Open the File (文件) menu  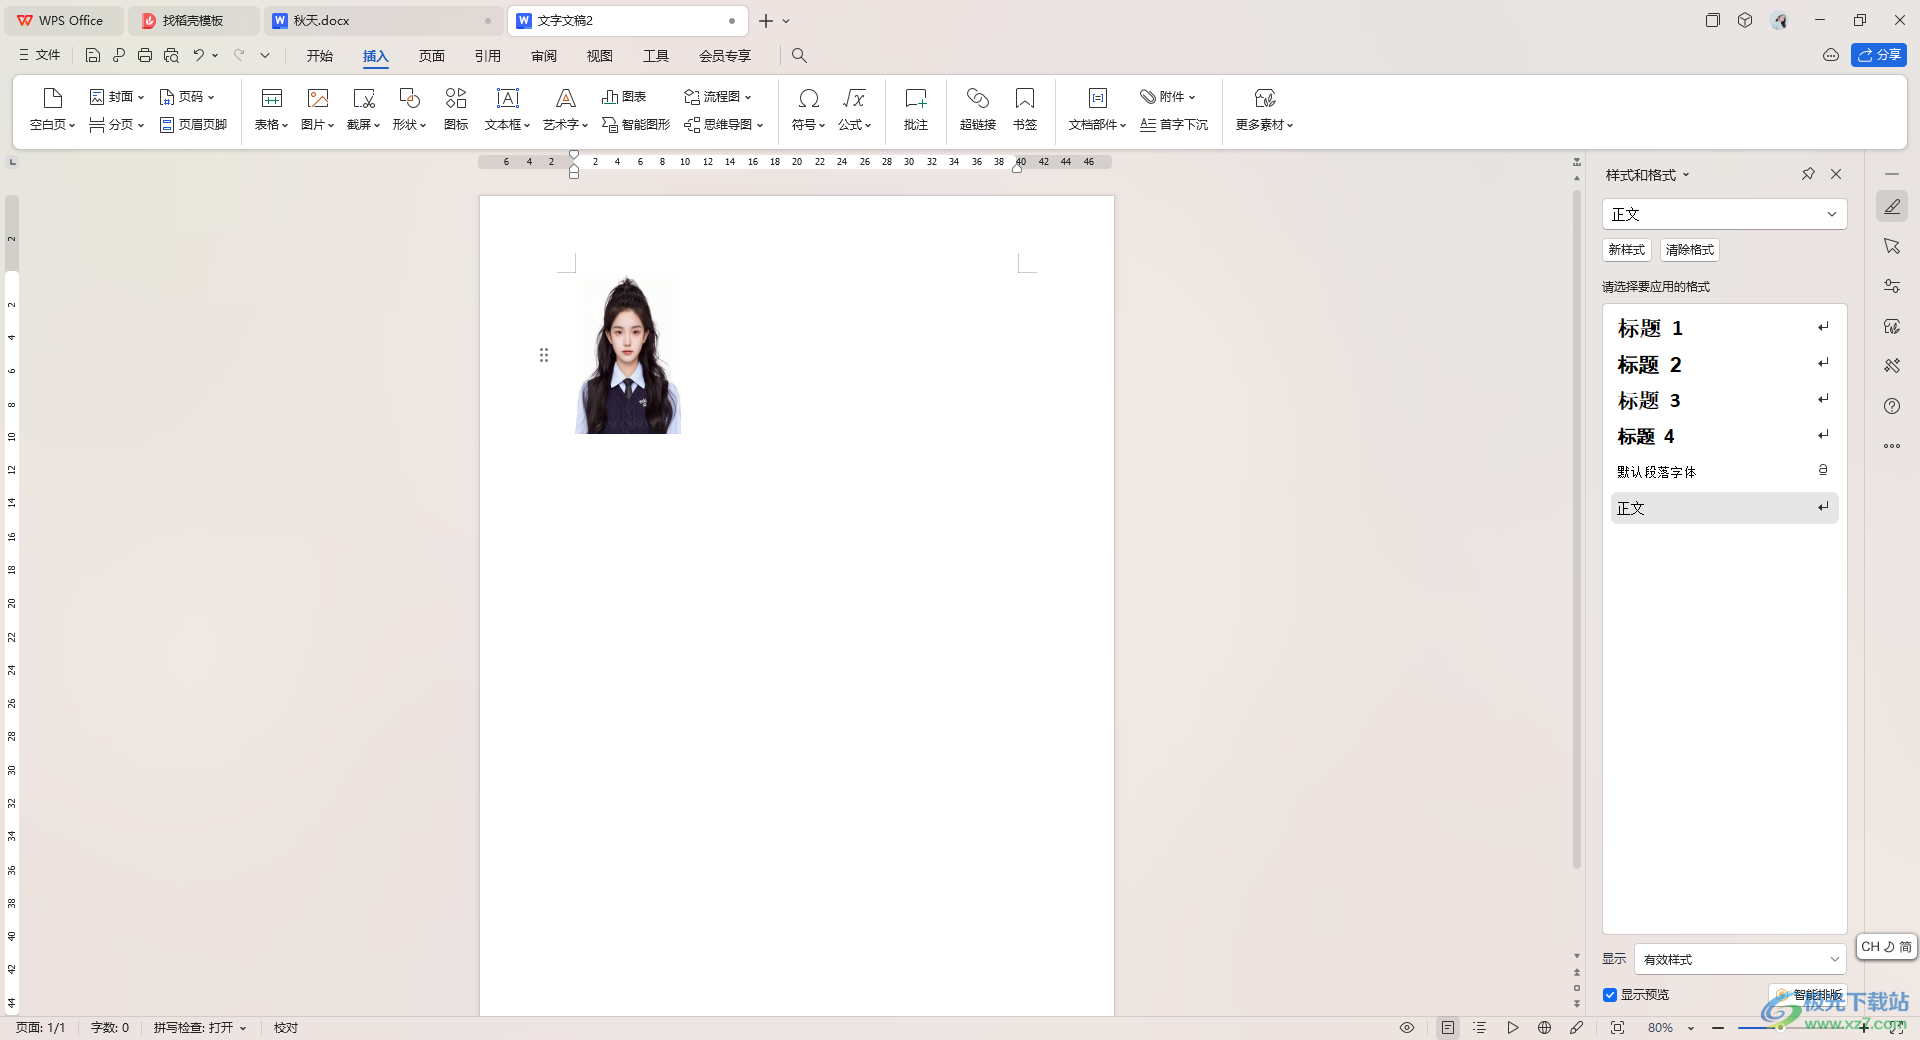(x=40, y=55)
